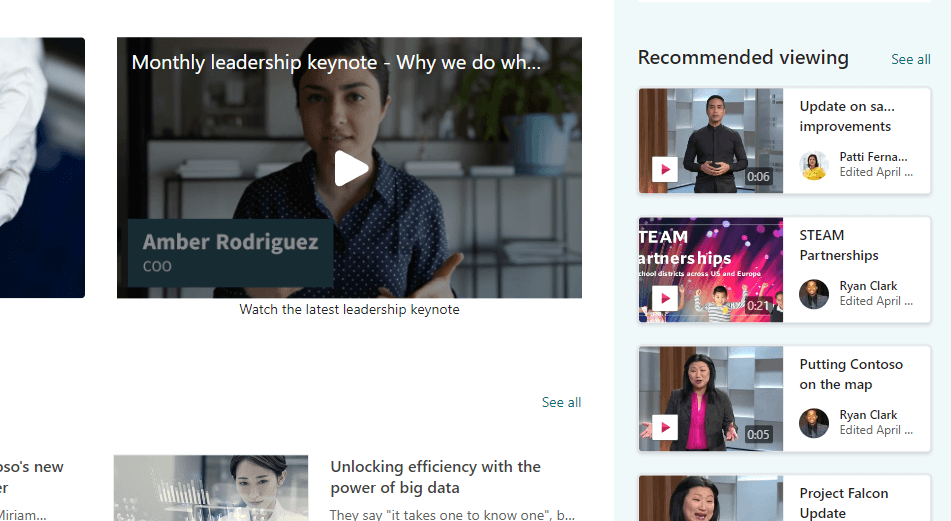This screenshot has height=521, width=951.
Task: Click Watch the latest leadership keynote caption
Action: pos(349,309)
